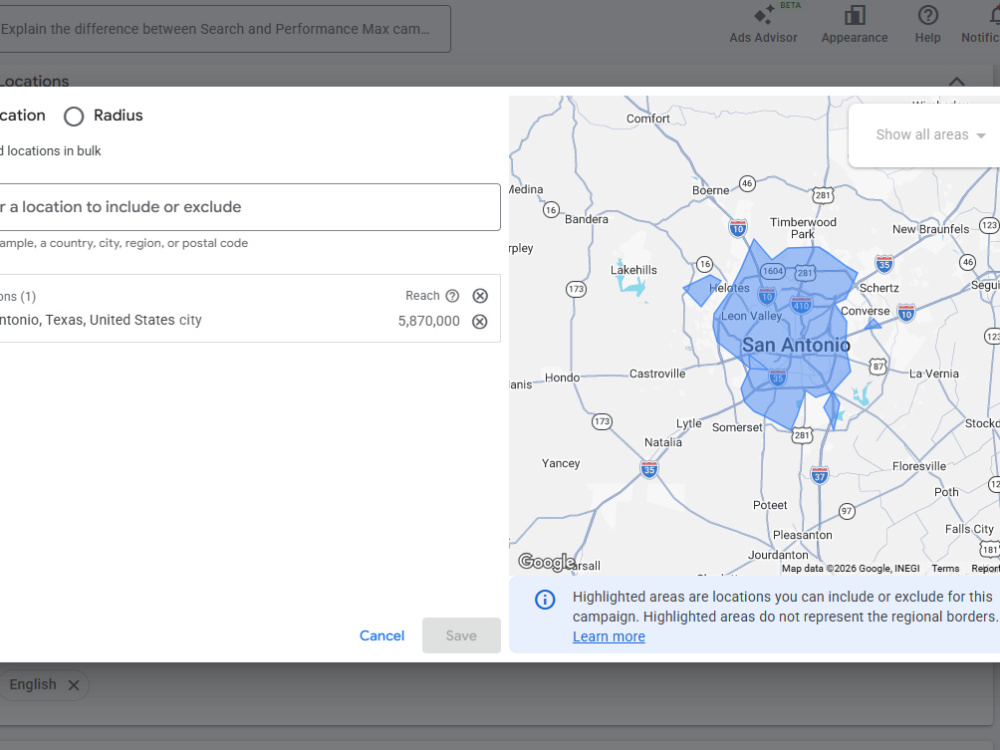Collapse the Locations section chevron
The height and width of the screenshot is (750, 1000).
957,81
